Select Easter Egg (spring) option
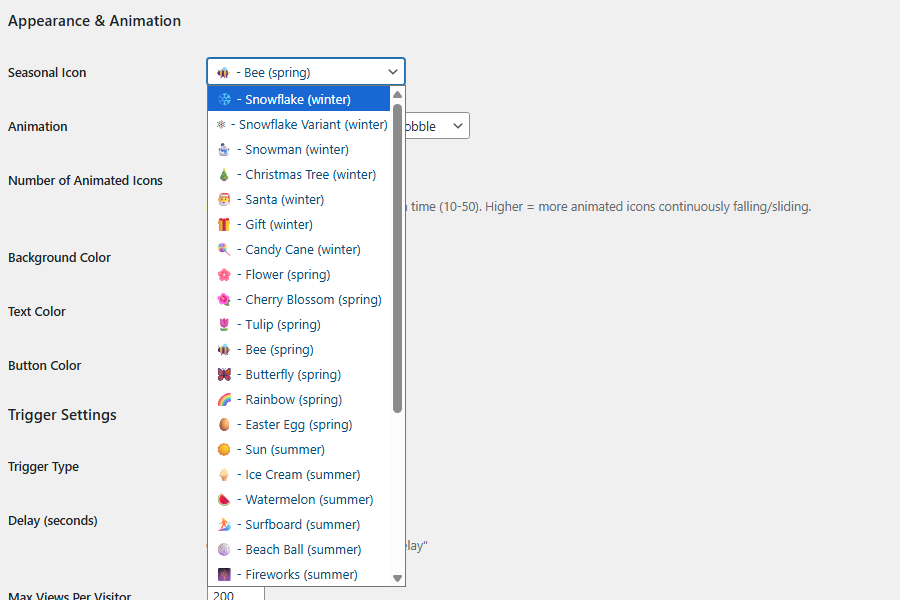 pyautogui.click(x=298, y=424)
